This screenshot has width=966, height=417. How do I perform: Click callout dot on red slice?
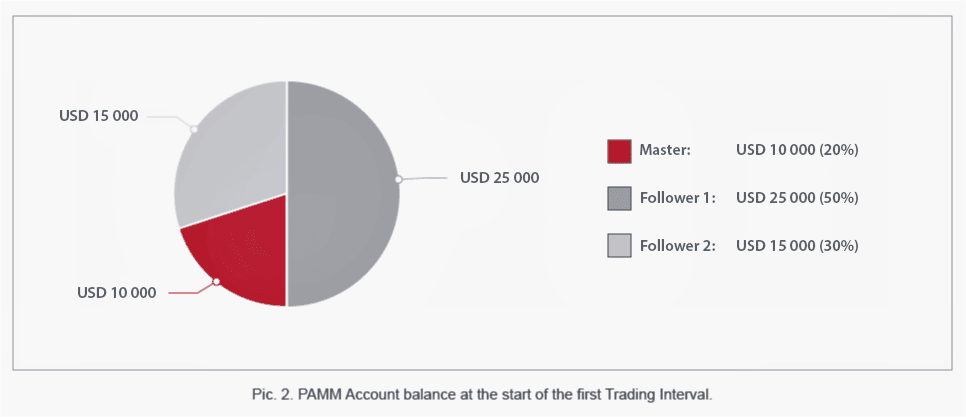tap(216, 281)
